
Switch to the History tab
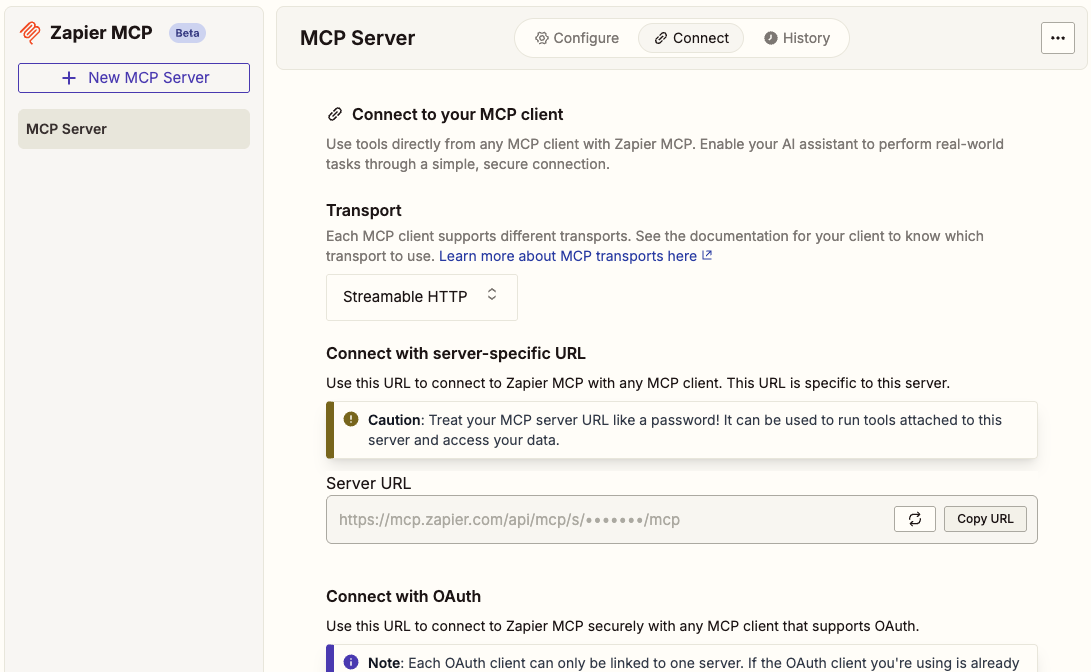point(797,38)
